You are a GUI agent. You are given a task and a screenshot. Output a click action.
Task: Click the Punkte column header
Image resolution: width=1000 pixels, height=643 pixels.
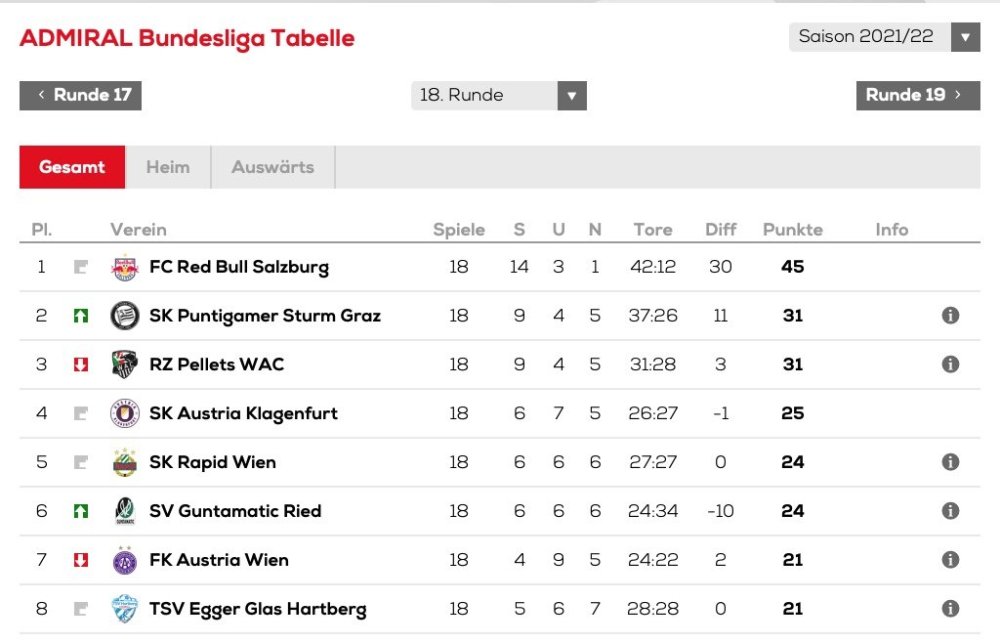point(792,230)
